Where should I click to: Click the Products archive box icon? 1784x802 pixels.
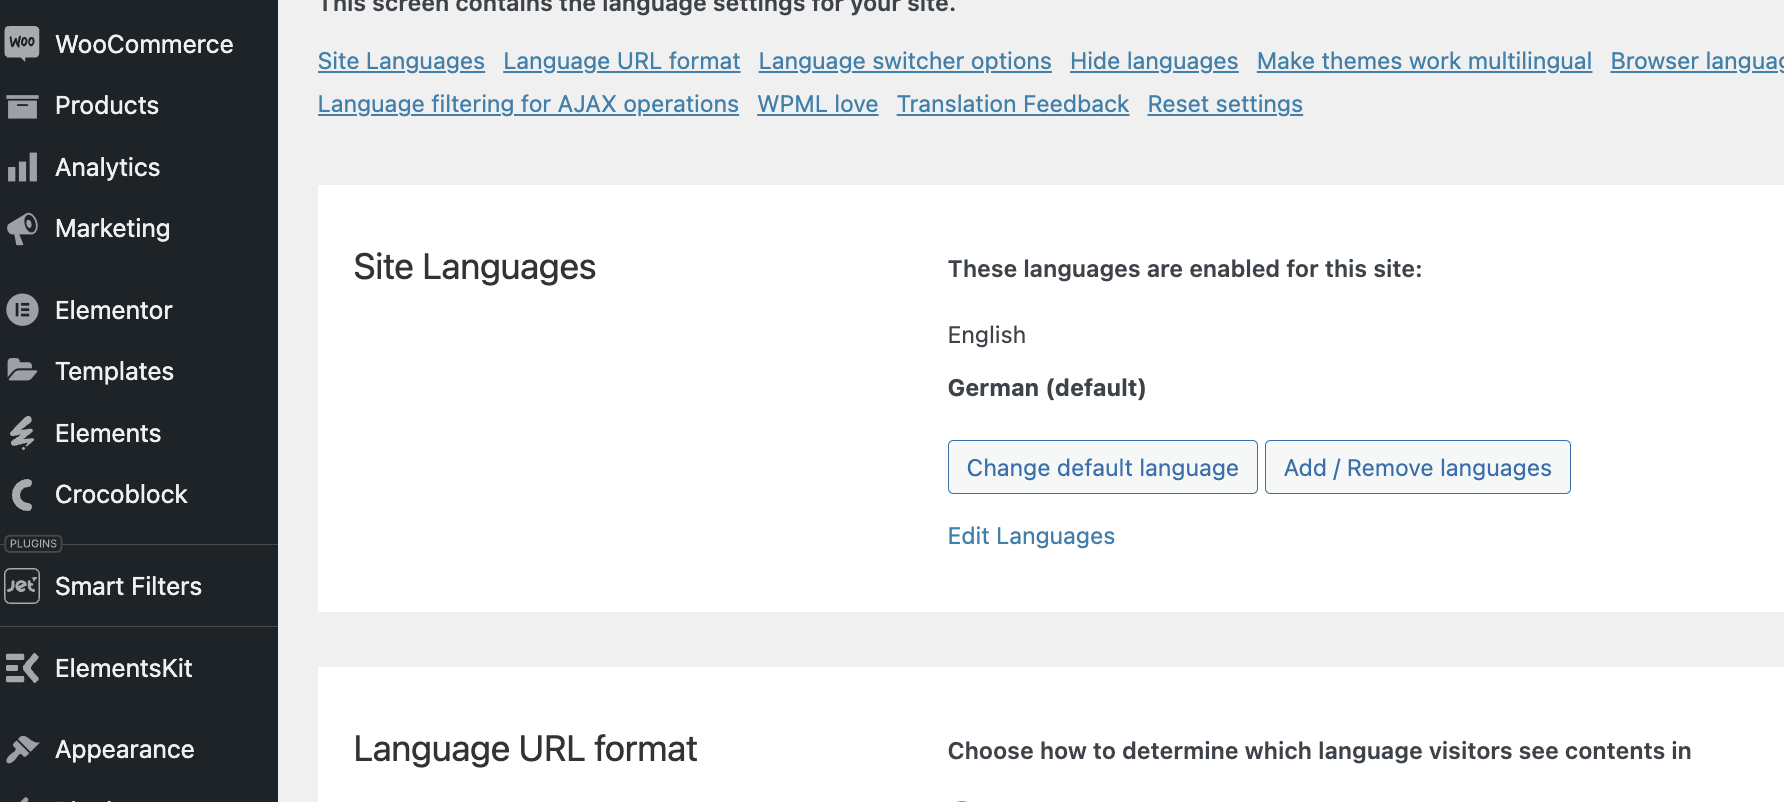tap(22, 105)
